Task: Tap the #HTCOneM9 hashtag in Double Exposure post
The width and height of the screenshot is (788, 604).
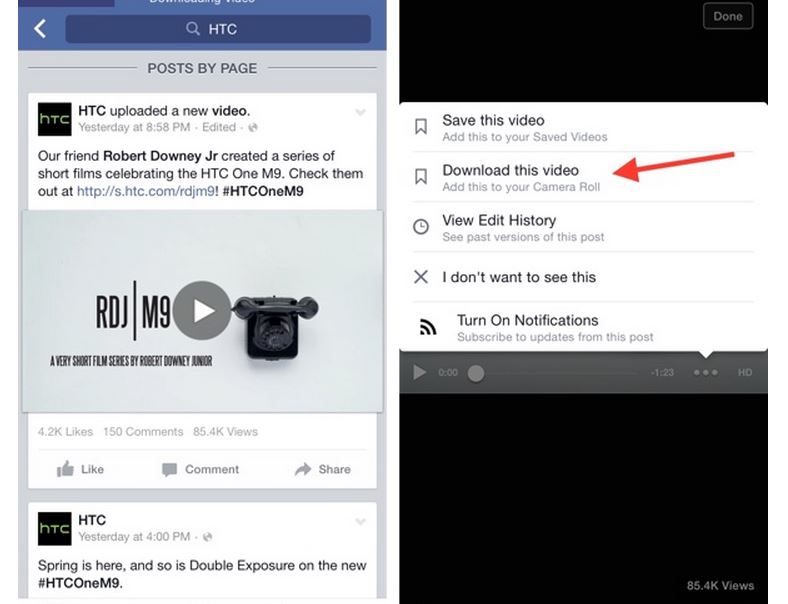Action: pyautogui.click(x=80, y=583)
